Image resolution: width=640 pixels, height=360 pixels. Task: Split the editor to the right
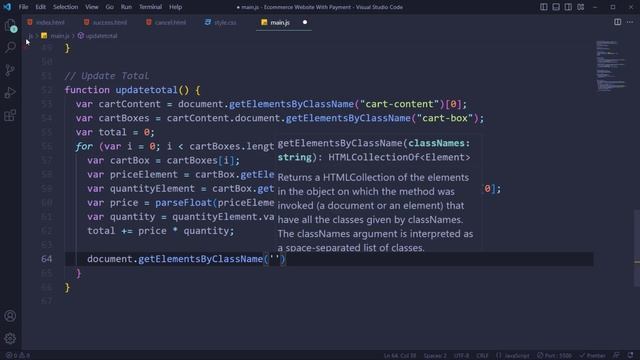tap(618, 22)
